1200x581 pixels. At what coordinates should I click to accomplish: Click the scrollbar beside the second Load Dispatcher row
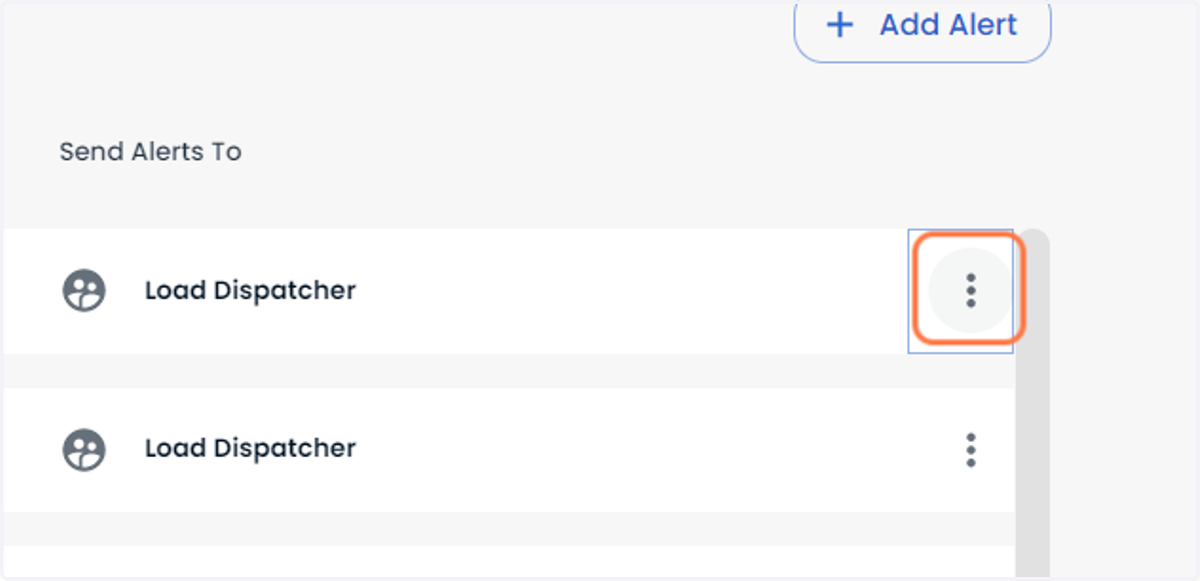(1033, 450)
